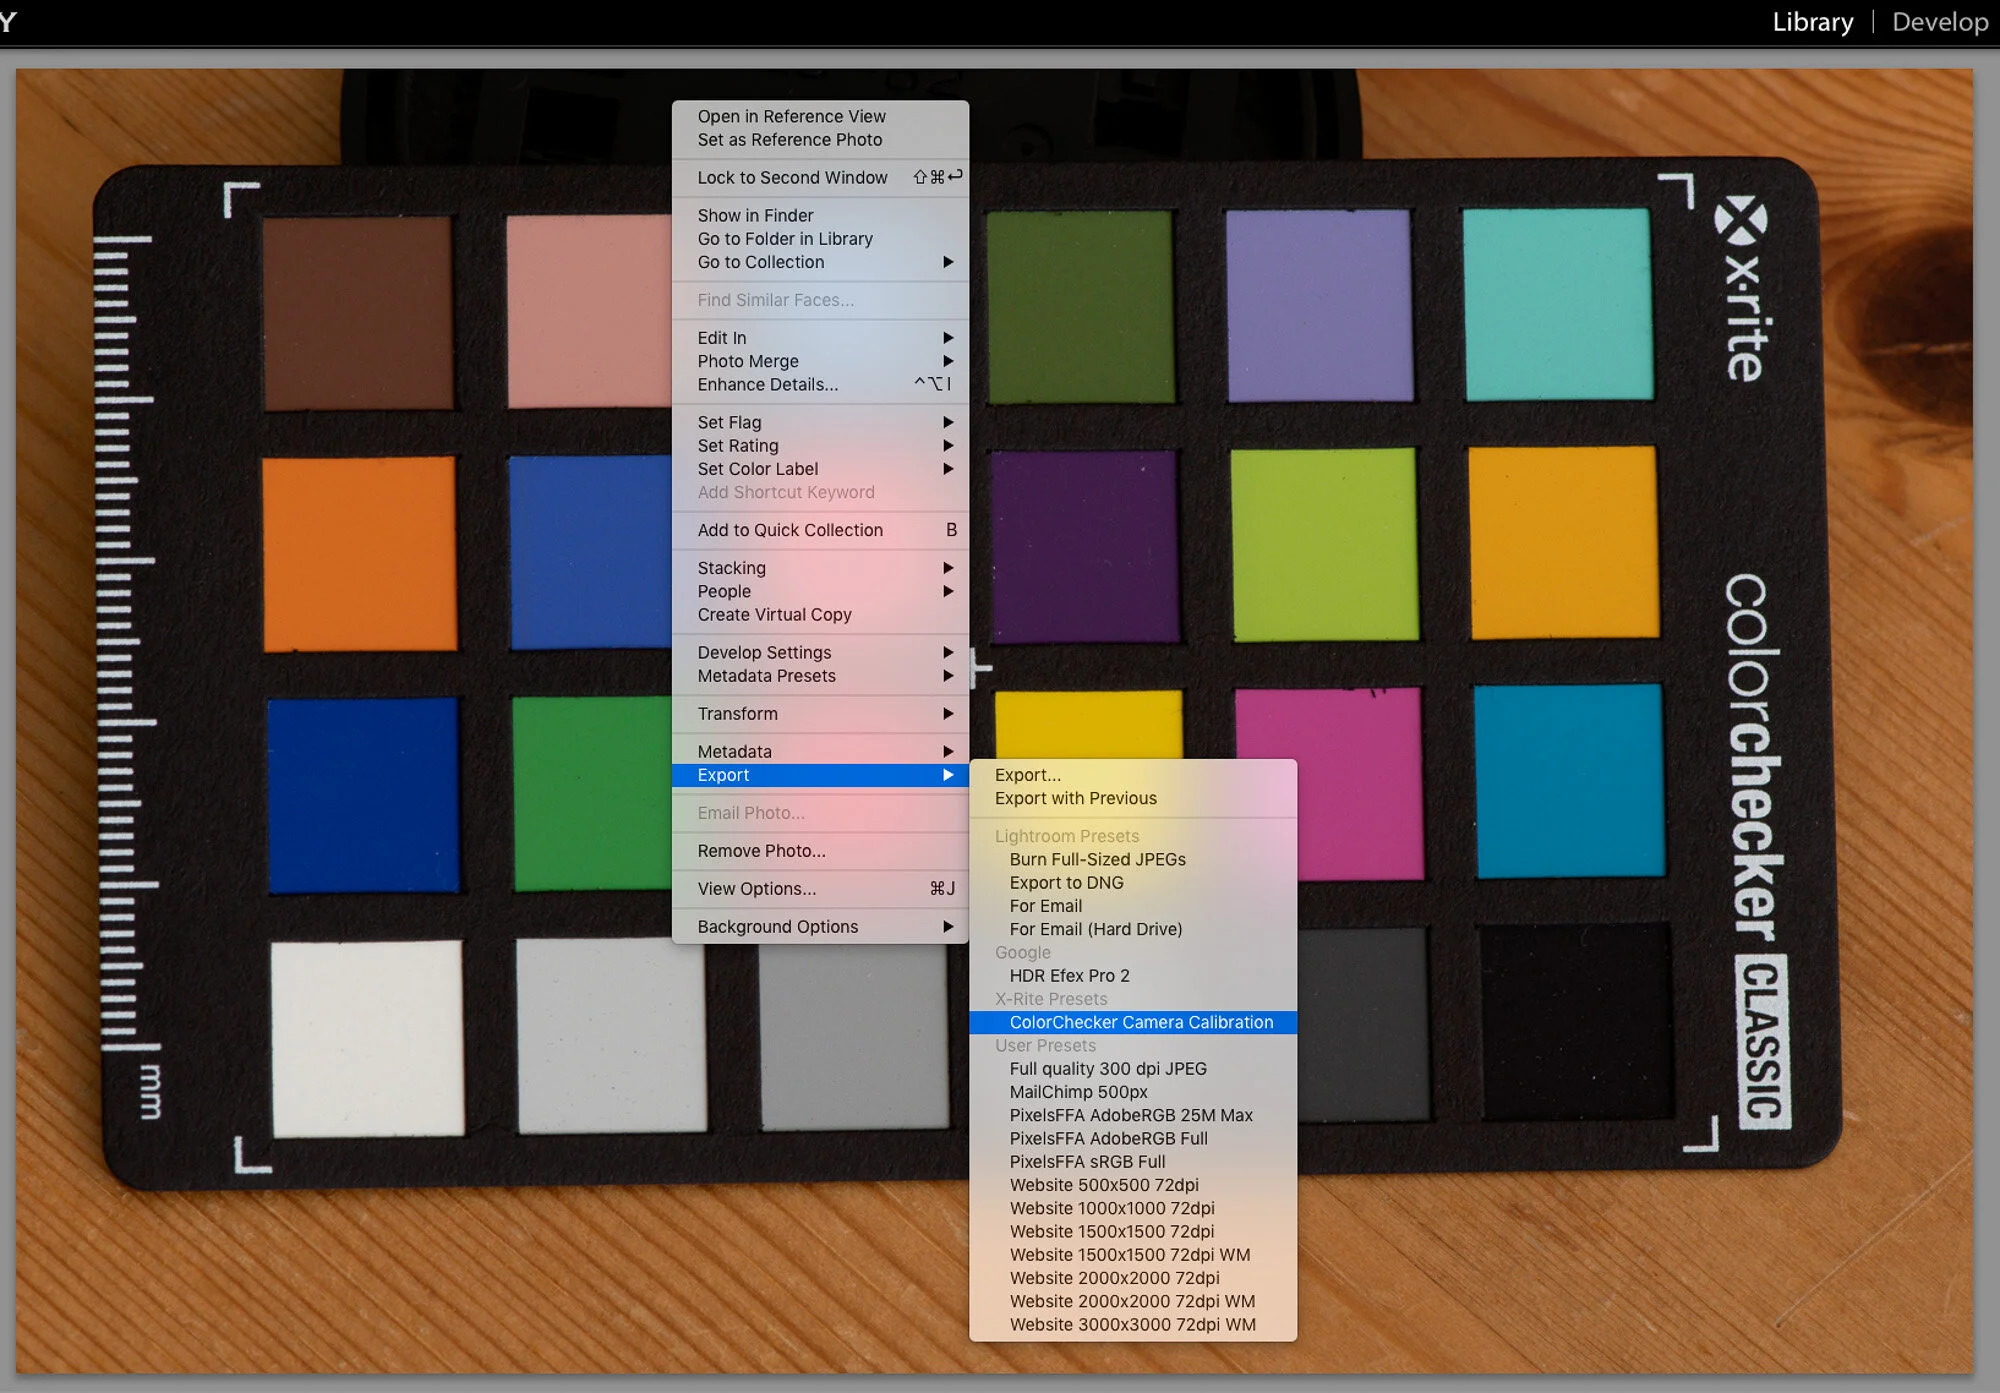Choose Full quality 300 dpi JPEG

point(1133,1069)
